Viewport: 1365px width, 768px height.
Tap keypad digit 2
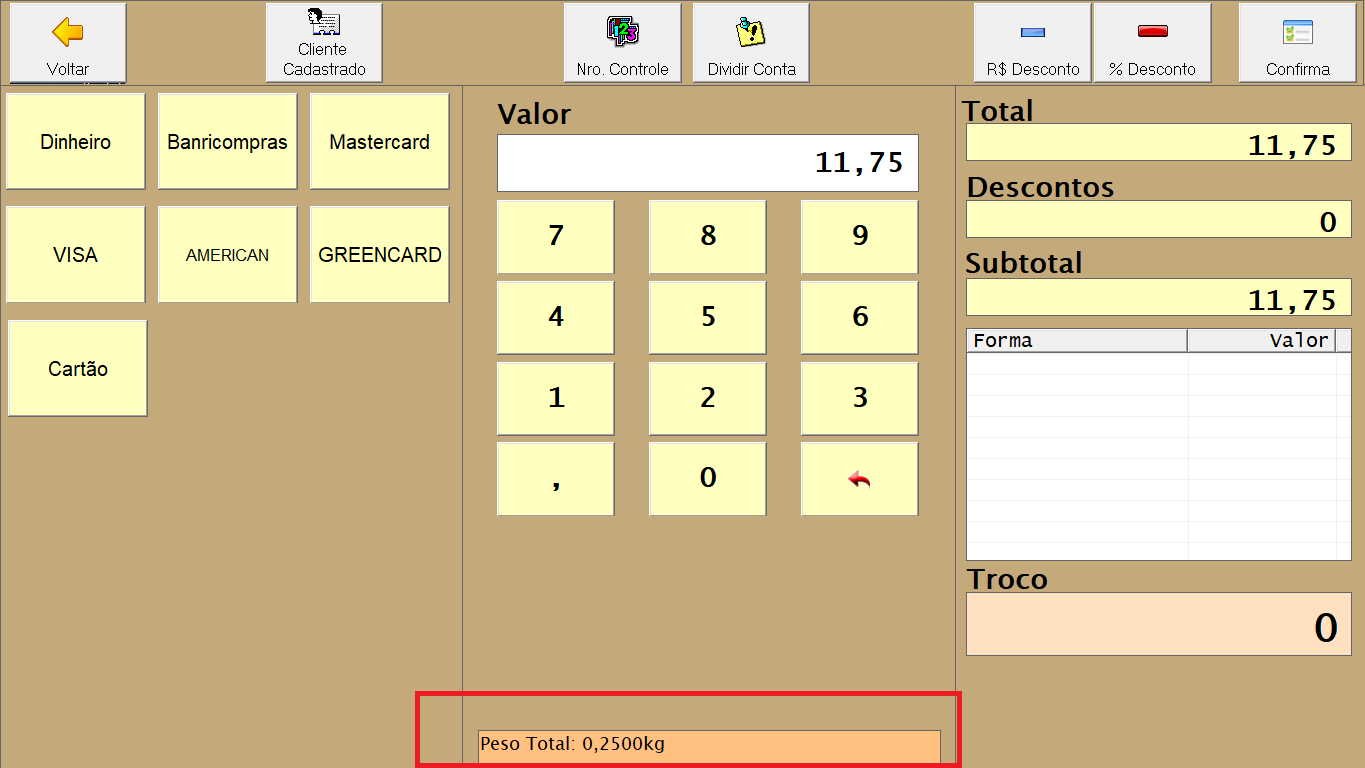pos(708,399)
